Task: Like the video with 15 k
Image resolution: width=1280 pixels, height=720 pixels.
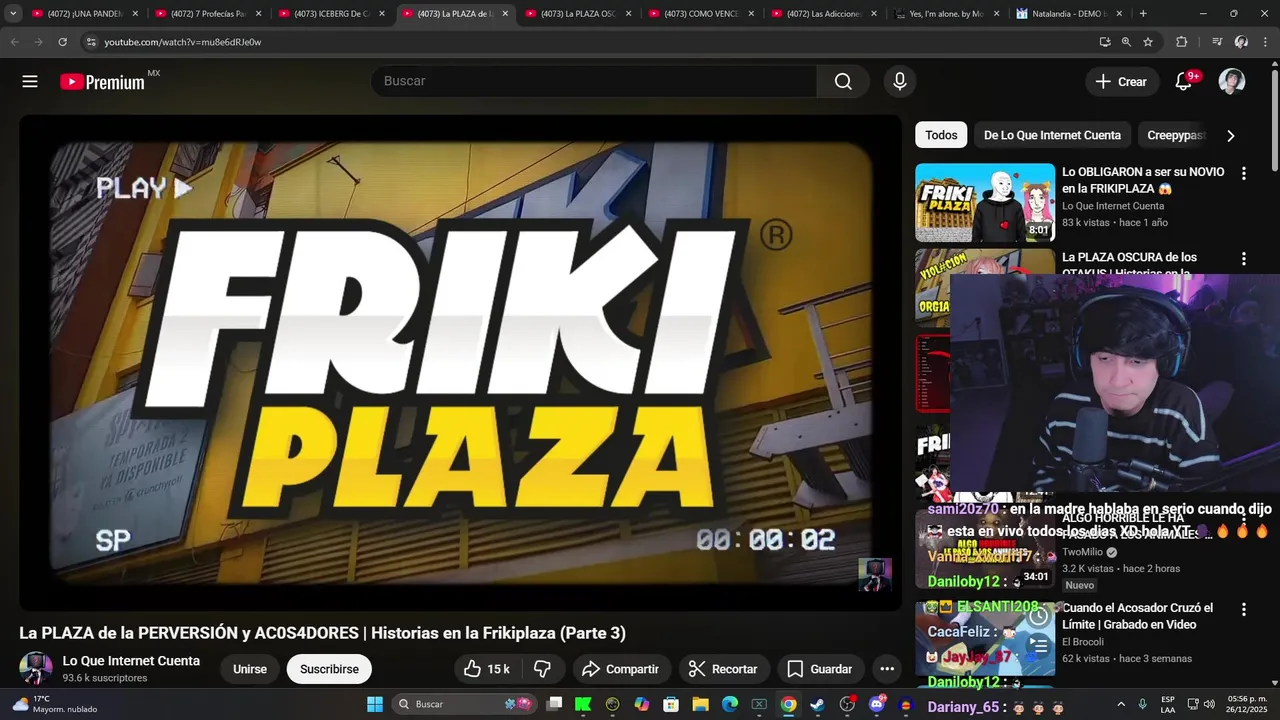Action: click(x=488, y=669)
